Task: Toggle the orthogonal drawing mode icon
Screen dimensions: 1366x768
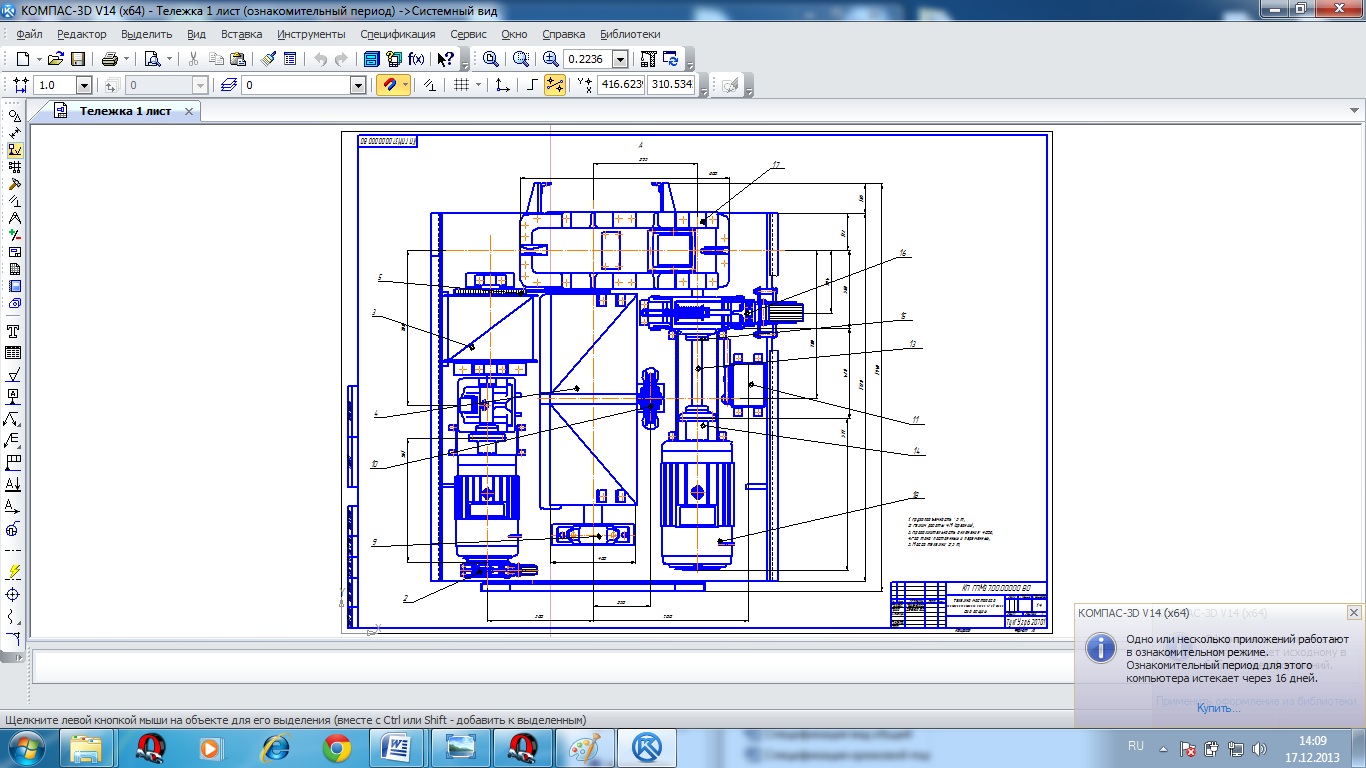Action: click(532, 86)
